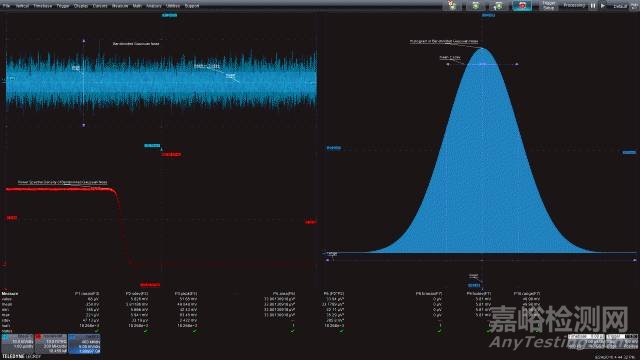640x360 pixels.
Task: Click the highlighted red toolbar icon
Action: click(x=522, y=6)
